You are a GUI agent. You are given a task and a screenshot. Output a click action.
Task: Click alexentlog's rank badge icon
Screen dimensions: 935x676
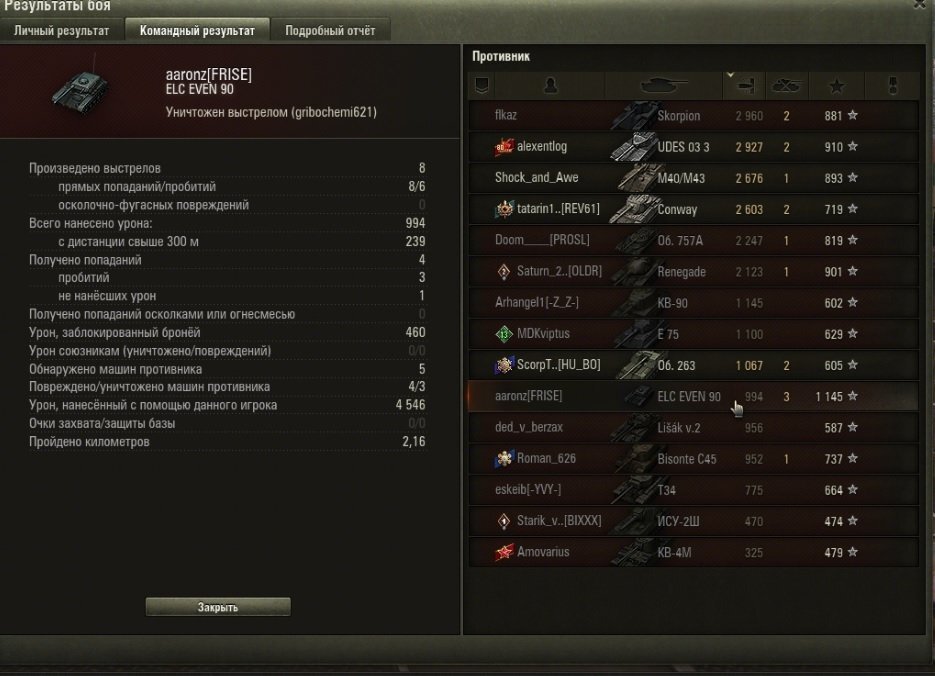click(504, 147)
